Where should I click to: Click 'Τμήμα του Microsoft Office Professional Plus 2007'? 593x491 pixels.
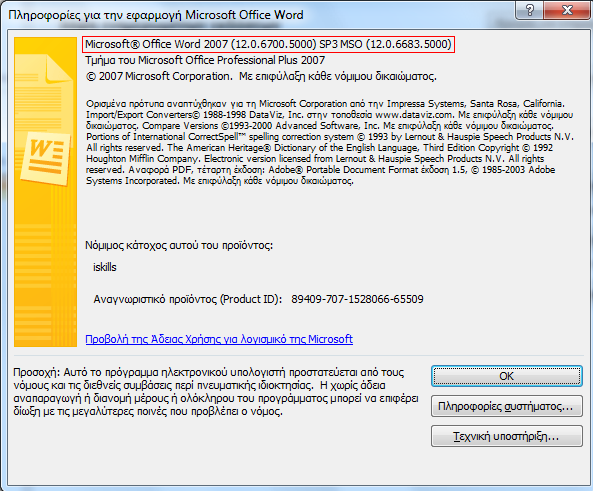[205, 60]
